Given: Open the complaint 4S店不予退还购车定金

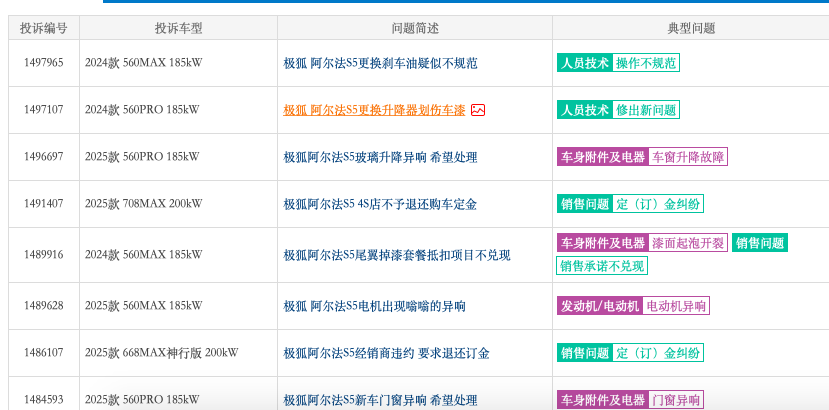Looking at the screenshot, I should click(x=380, y=204).
